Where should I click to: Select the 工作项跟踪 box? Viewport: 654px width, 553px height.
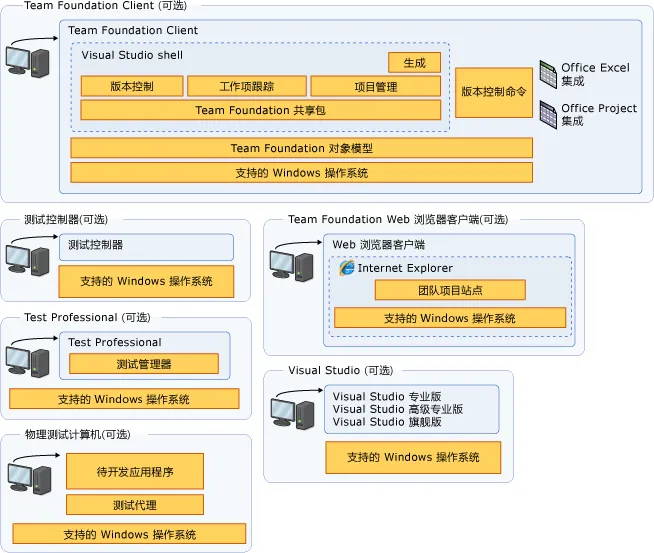(247, 86)
